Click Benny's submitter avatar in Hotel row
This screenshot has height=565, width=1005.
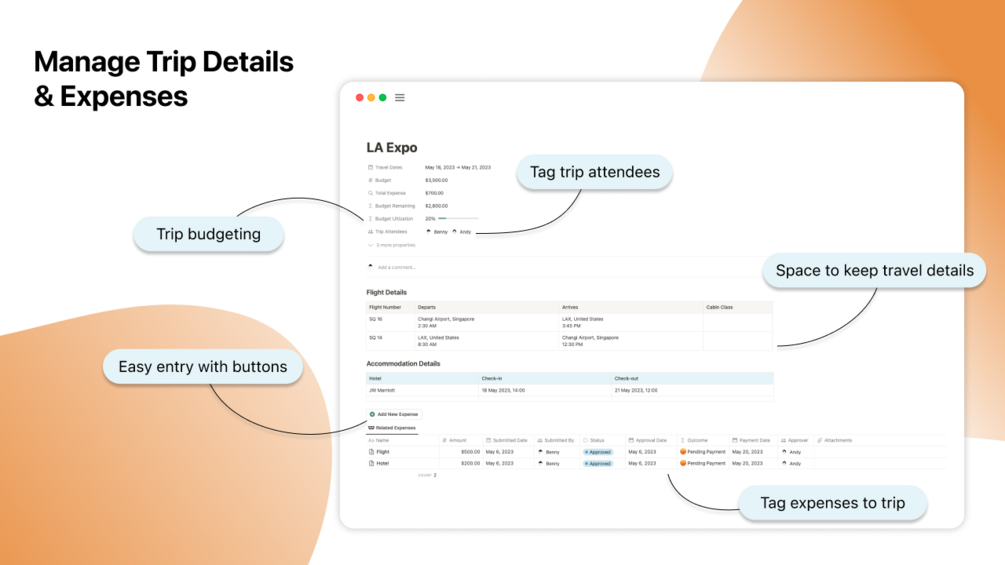click(540, 463)
